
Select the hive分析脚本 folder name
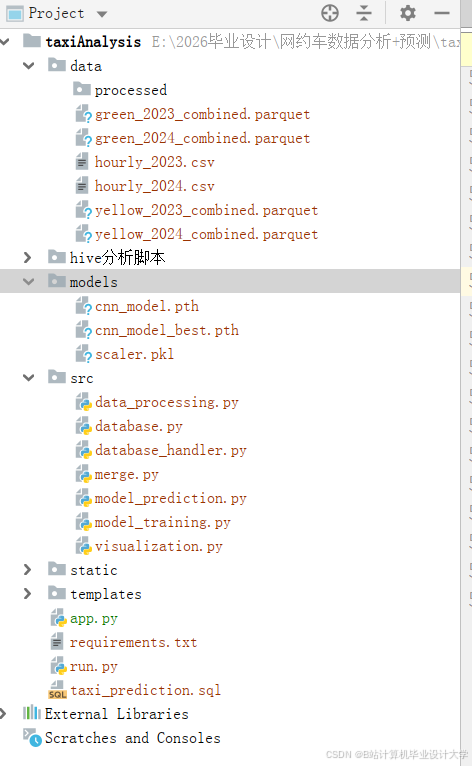(117, 257)
